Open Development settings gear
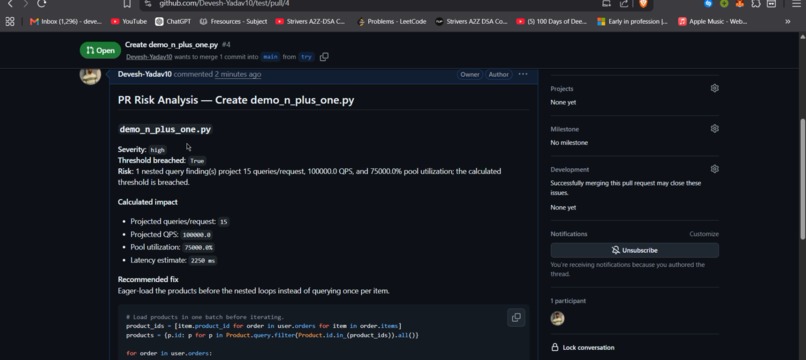Image resolution: width=806 pixels, height=360 pixels. click(715, 169)
